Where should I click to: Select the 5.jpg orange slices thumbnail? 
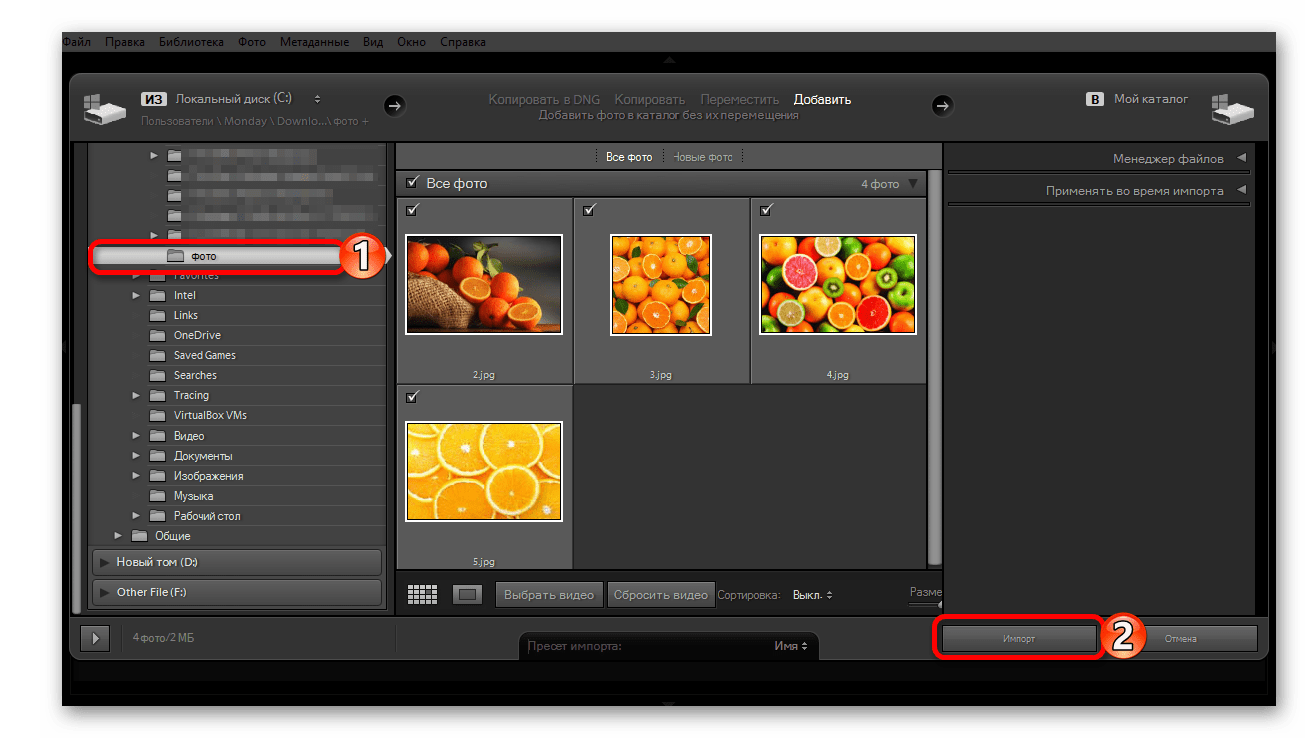coord(484,471)
